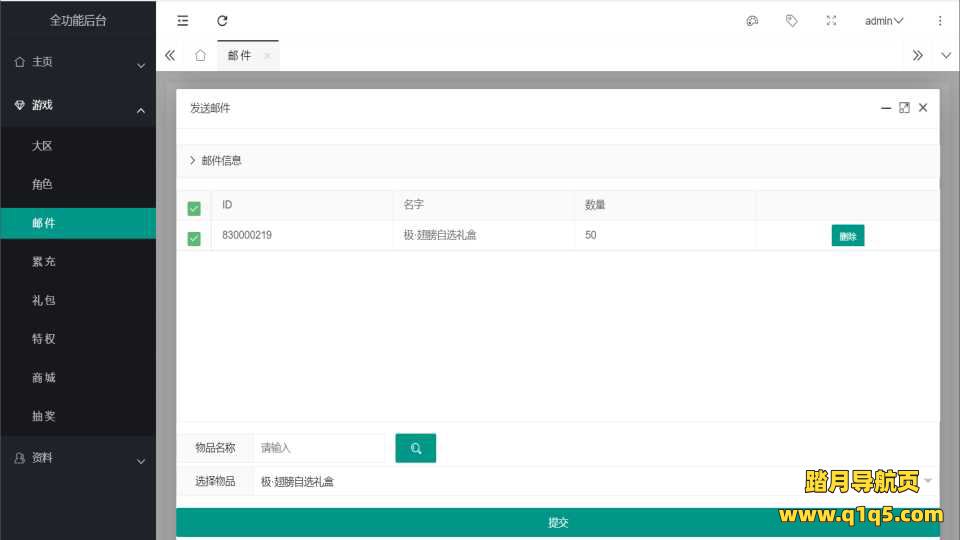
Task: Click the tag note icon
Action: point(791,21)
